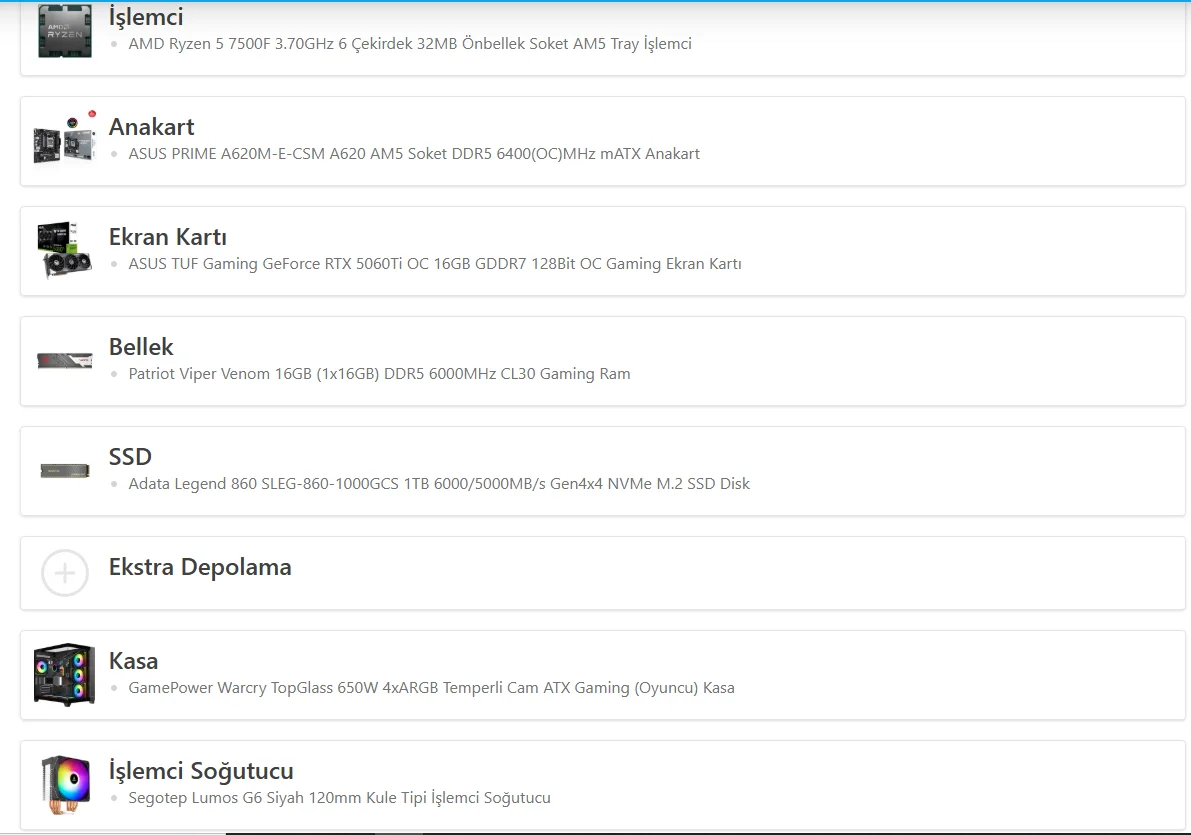
Task: Click the ASUS TUF graphics card thumbnail
Action: (x=65, y=250)
